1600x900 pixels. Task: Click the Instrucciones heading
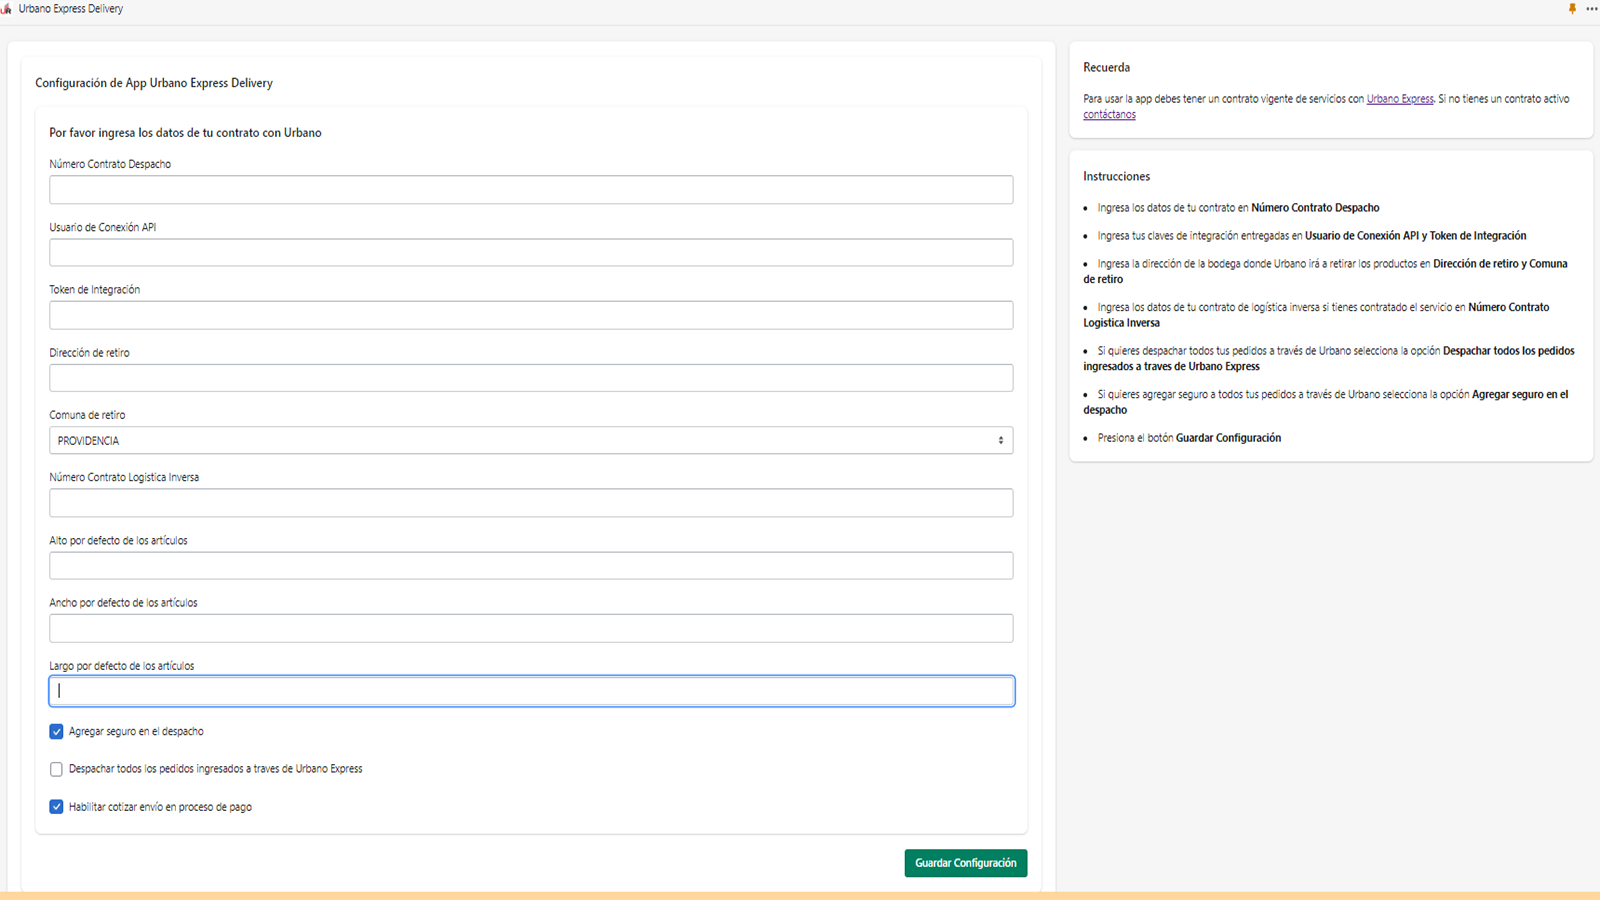coord(1116,176)
